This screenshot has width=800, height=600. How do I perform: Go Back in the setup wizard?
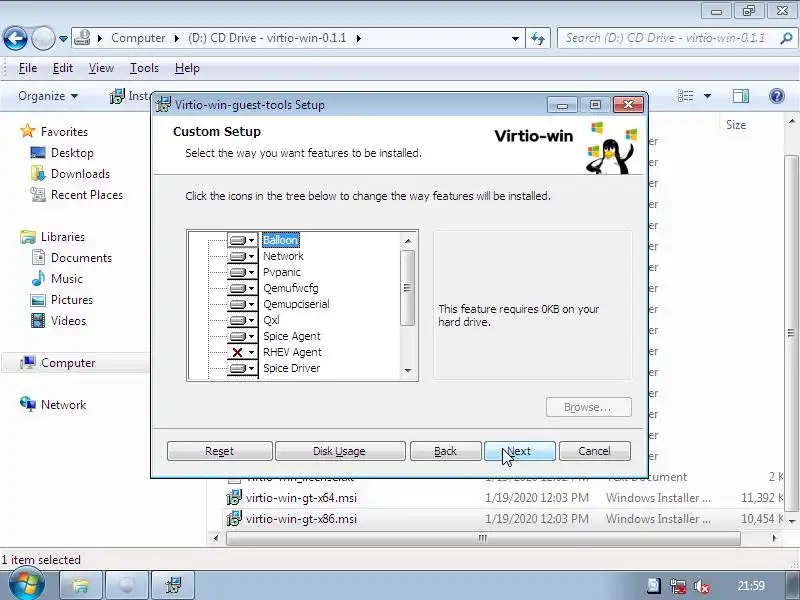[x=445, y=451]
